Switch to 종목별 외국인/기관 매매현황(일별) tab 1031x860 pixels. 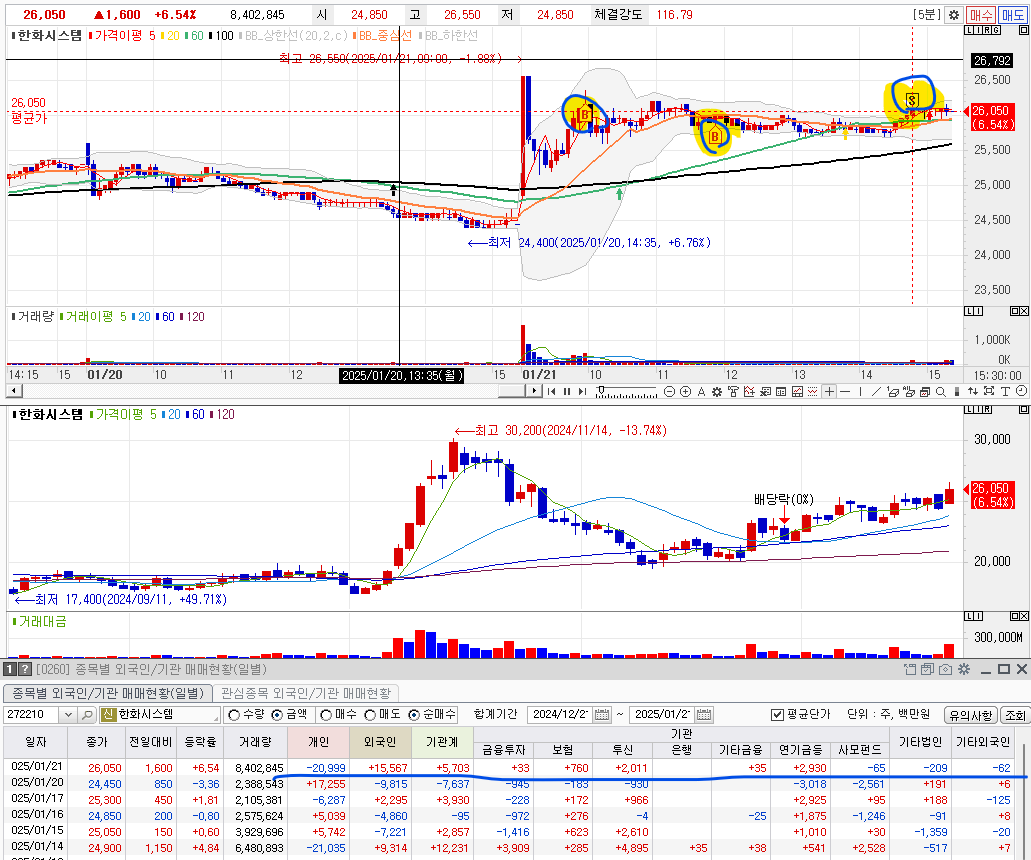tap(108, 693)
